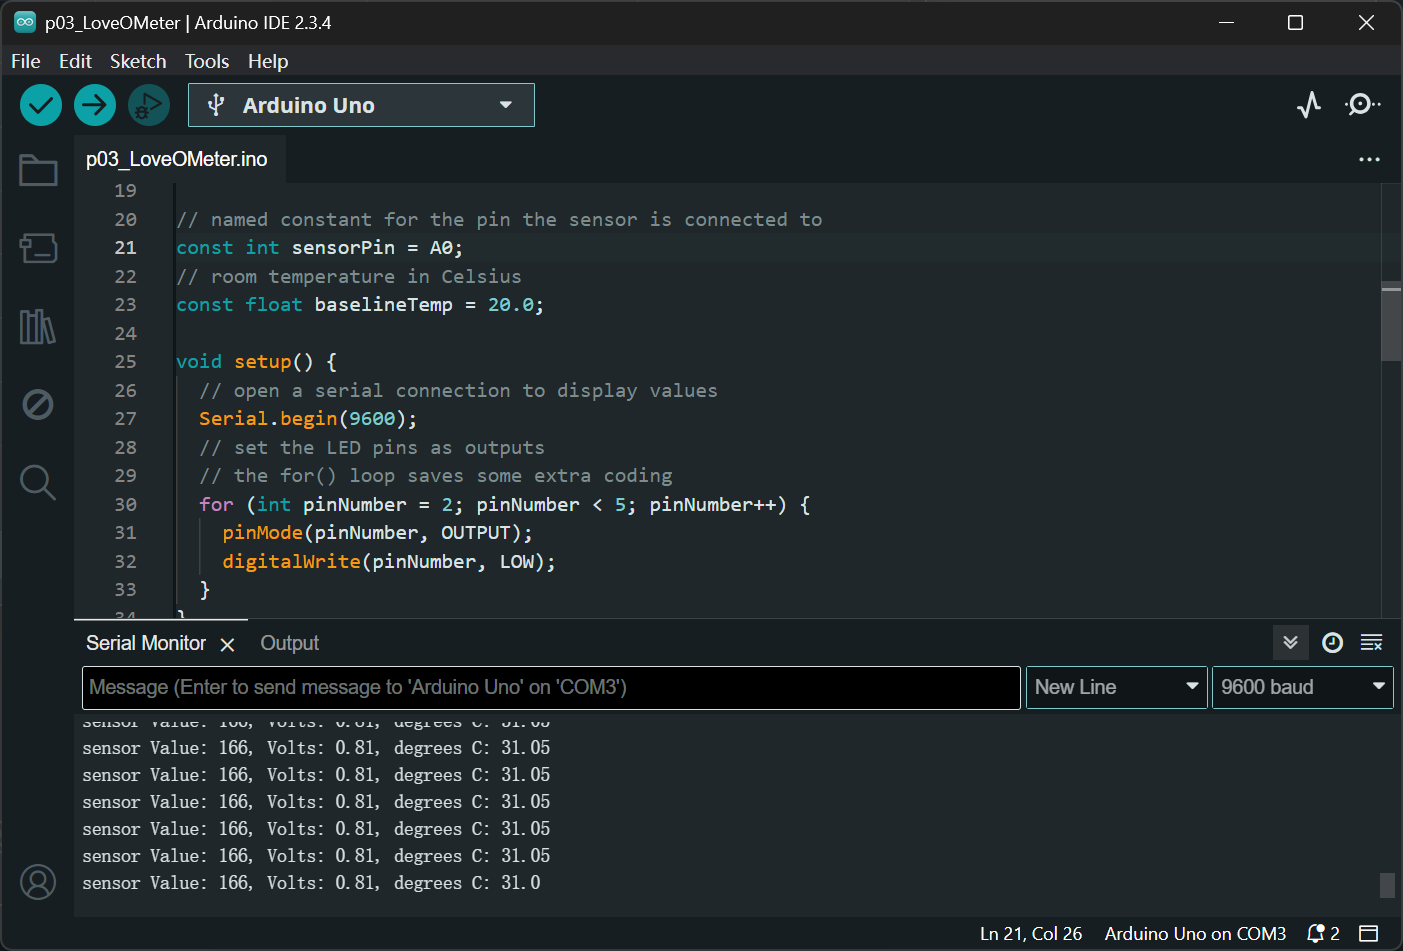Toggle the bottom panel from status bar
Viewport: 1403px width, 951px height.
pyautogui.click(x=1369, y=934)
